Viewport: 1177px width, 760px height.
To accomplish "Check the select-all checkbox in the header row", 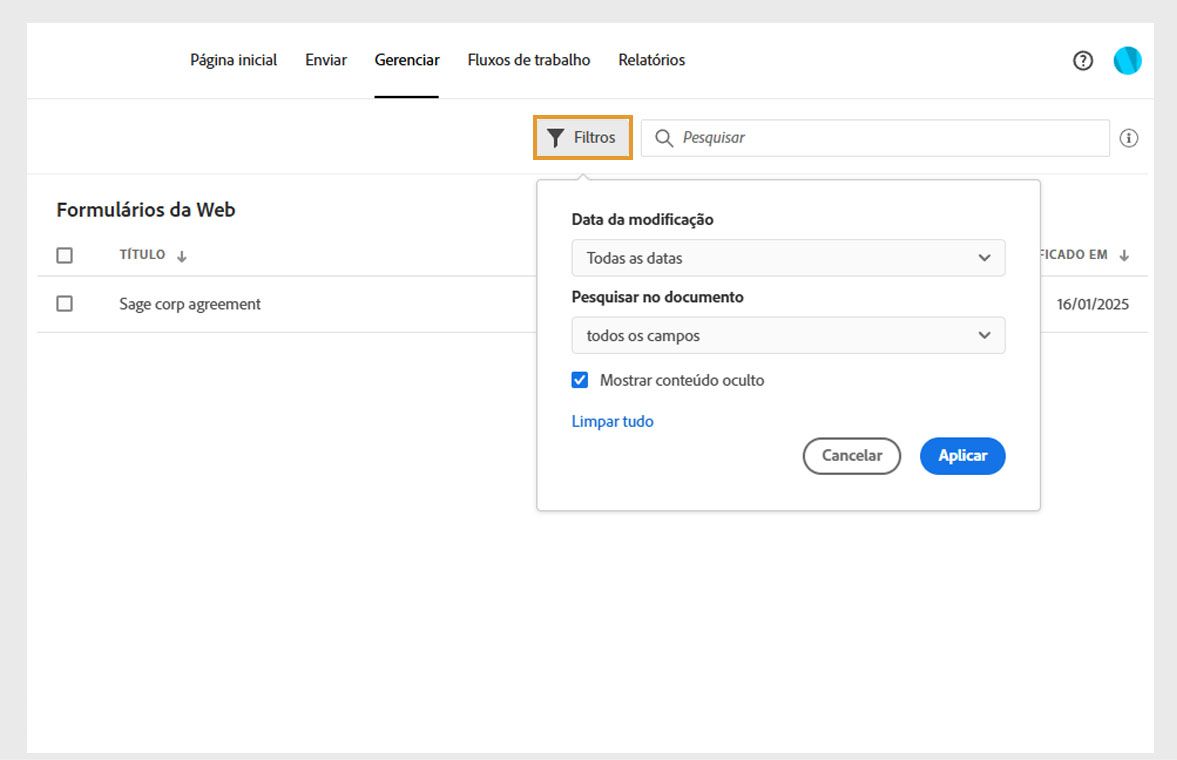I will (x=64, y=255).
